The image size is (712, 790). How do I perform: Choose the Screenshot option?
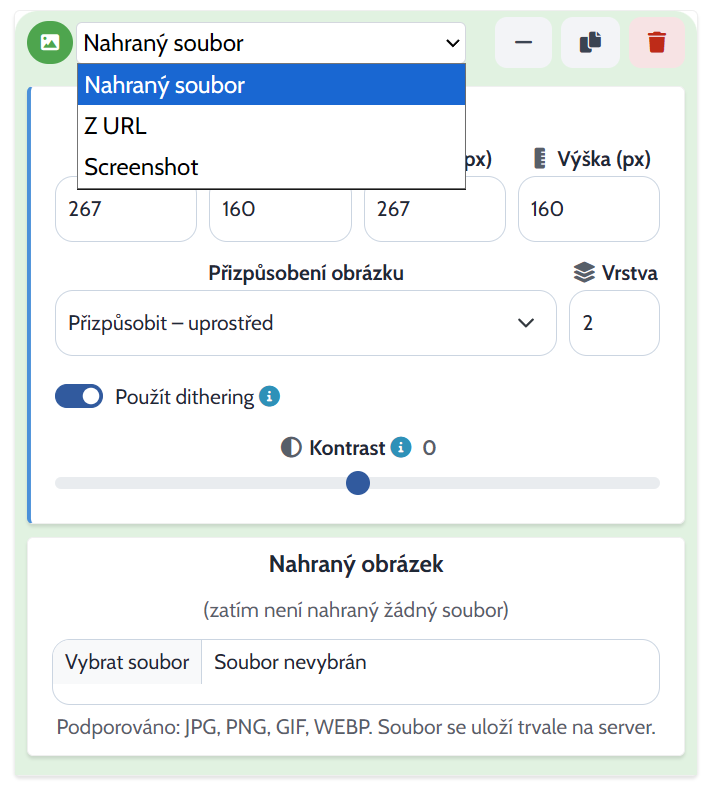271,167
